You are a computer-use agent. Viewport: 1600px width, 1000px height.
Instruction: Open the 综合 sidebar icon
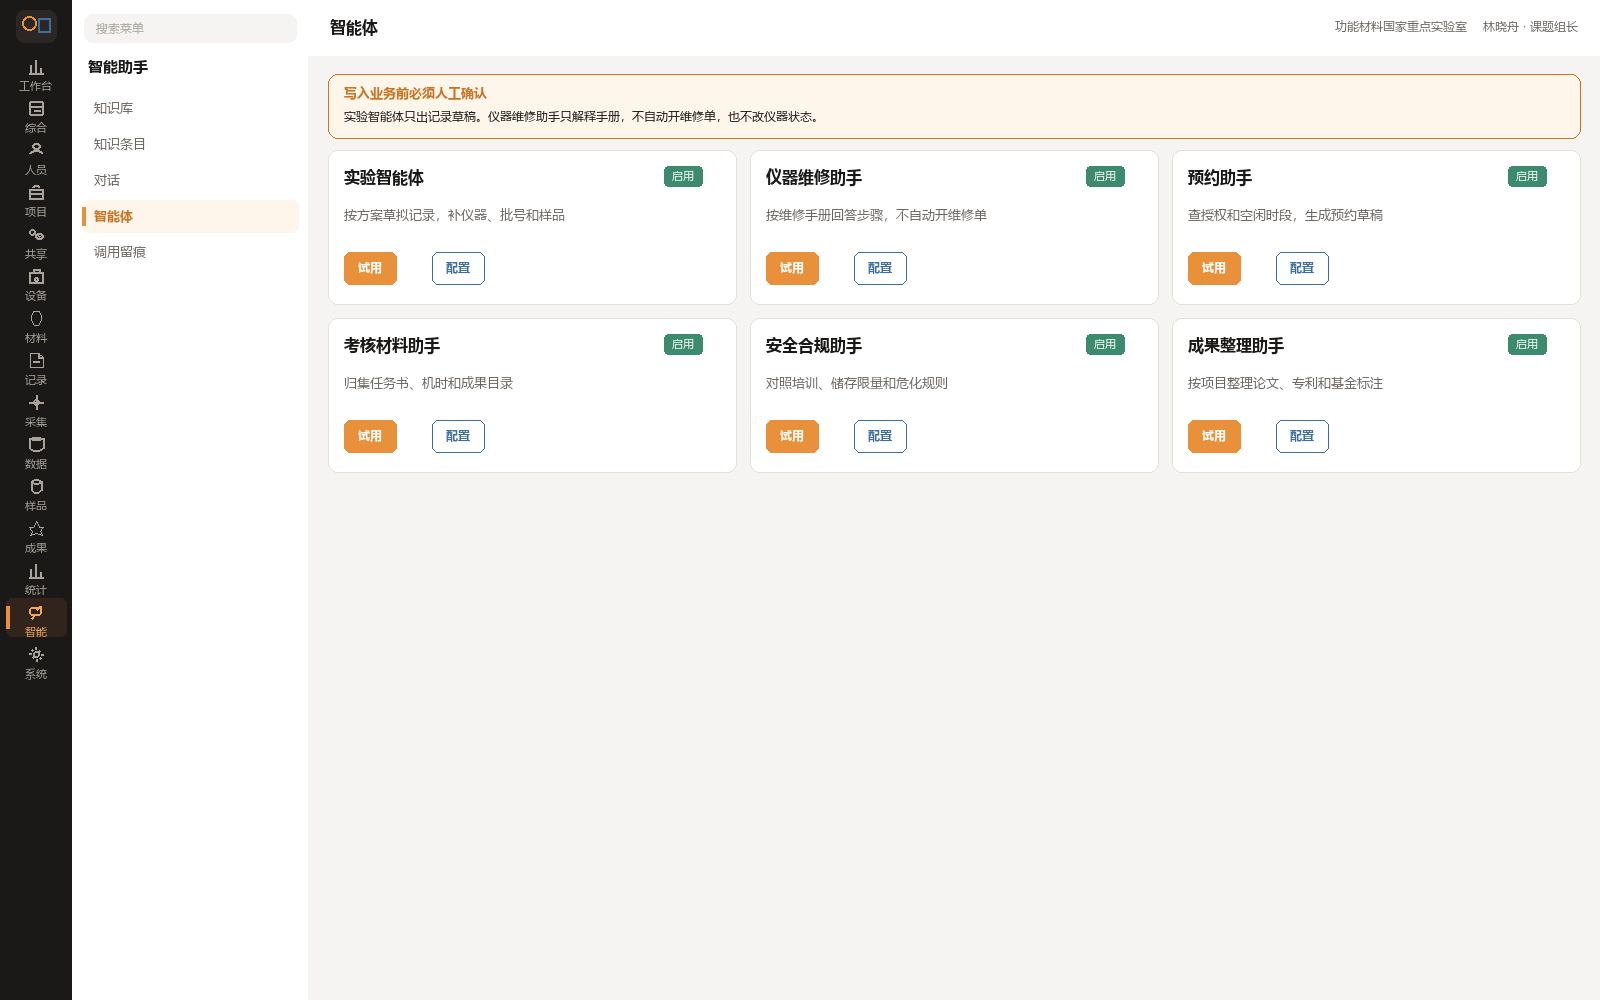pyautogui.click(x=36, y=117)
